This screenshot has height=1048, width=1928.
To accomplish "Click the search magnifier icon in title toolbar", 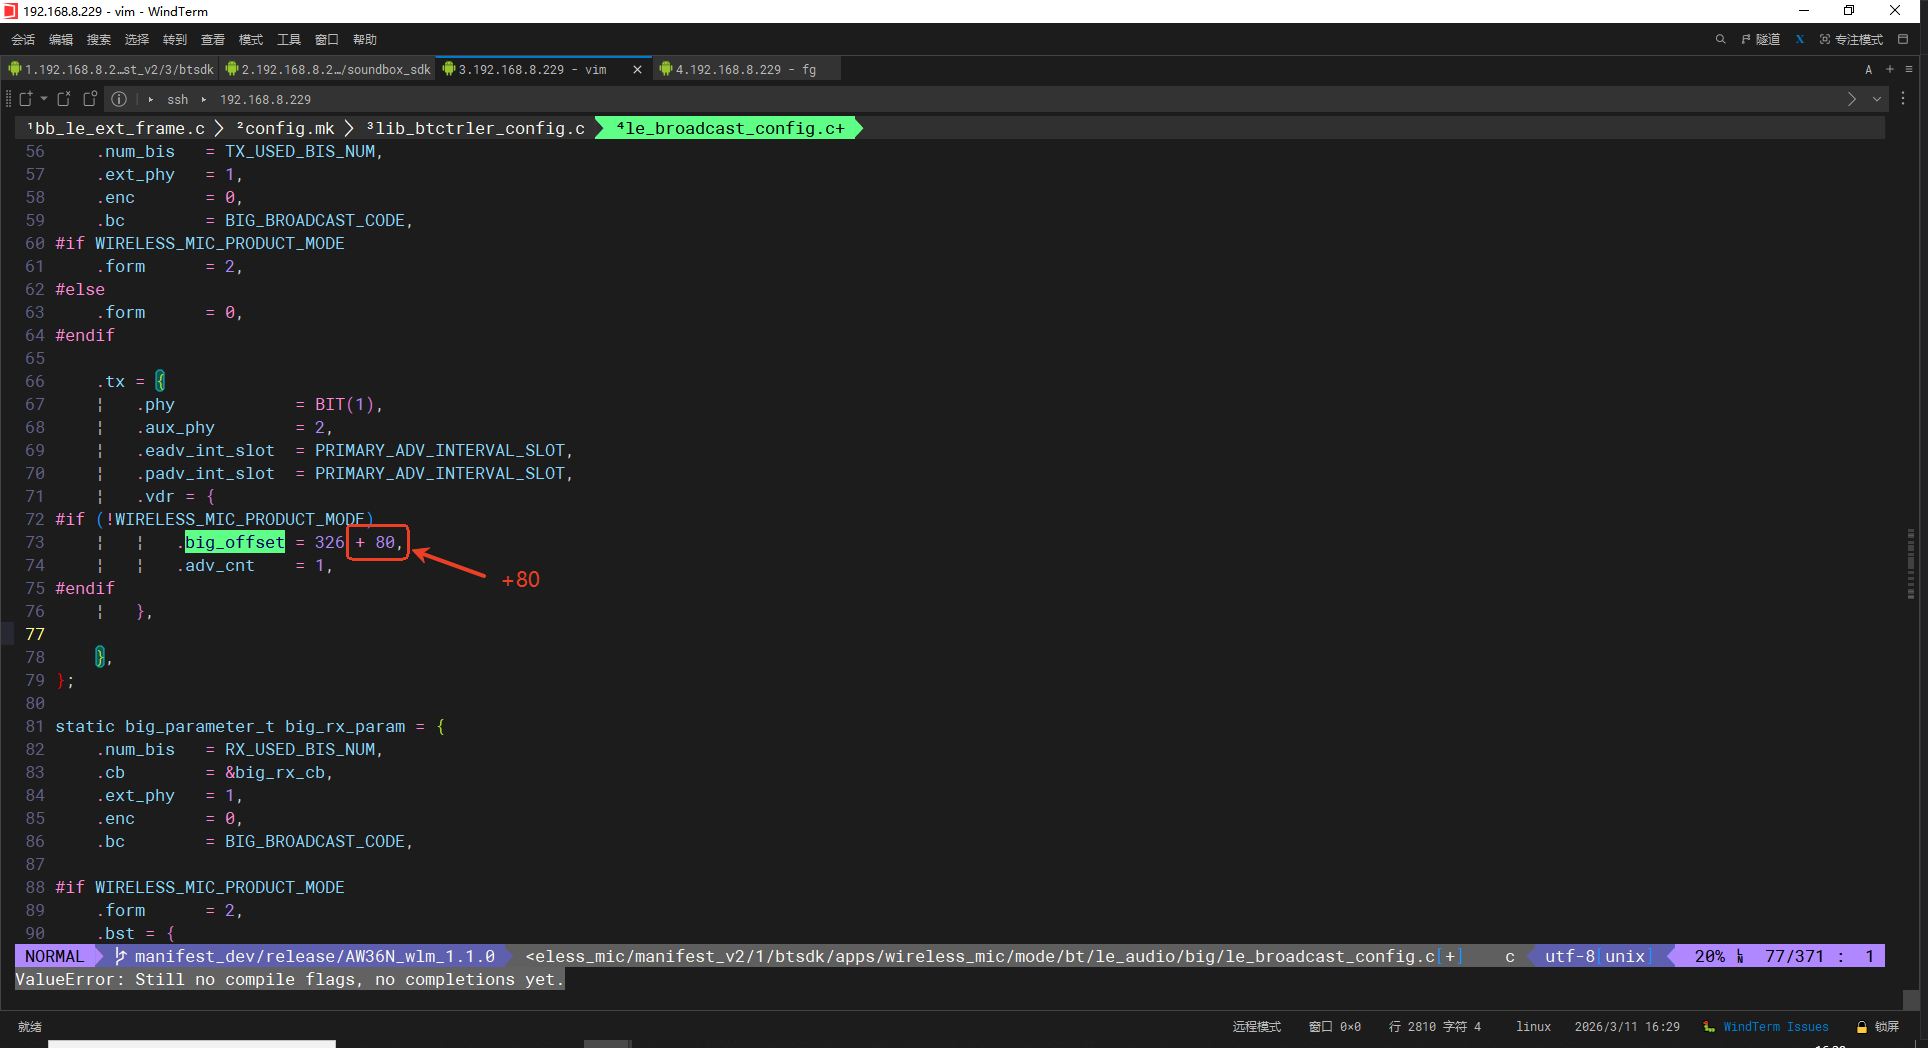I will click(1720, 40).
